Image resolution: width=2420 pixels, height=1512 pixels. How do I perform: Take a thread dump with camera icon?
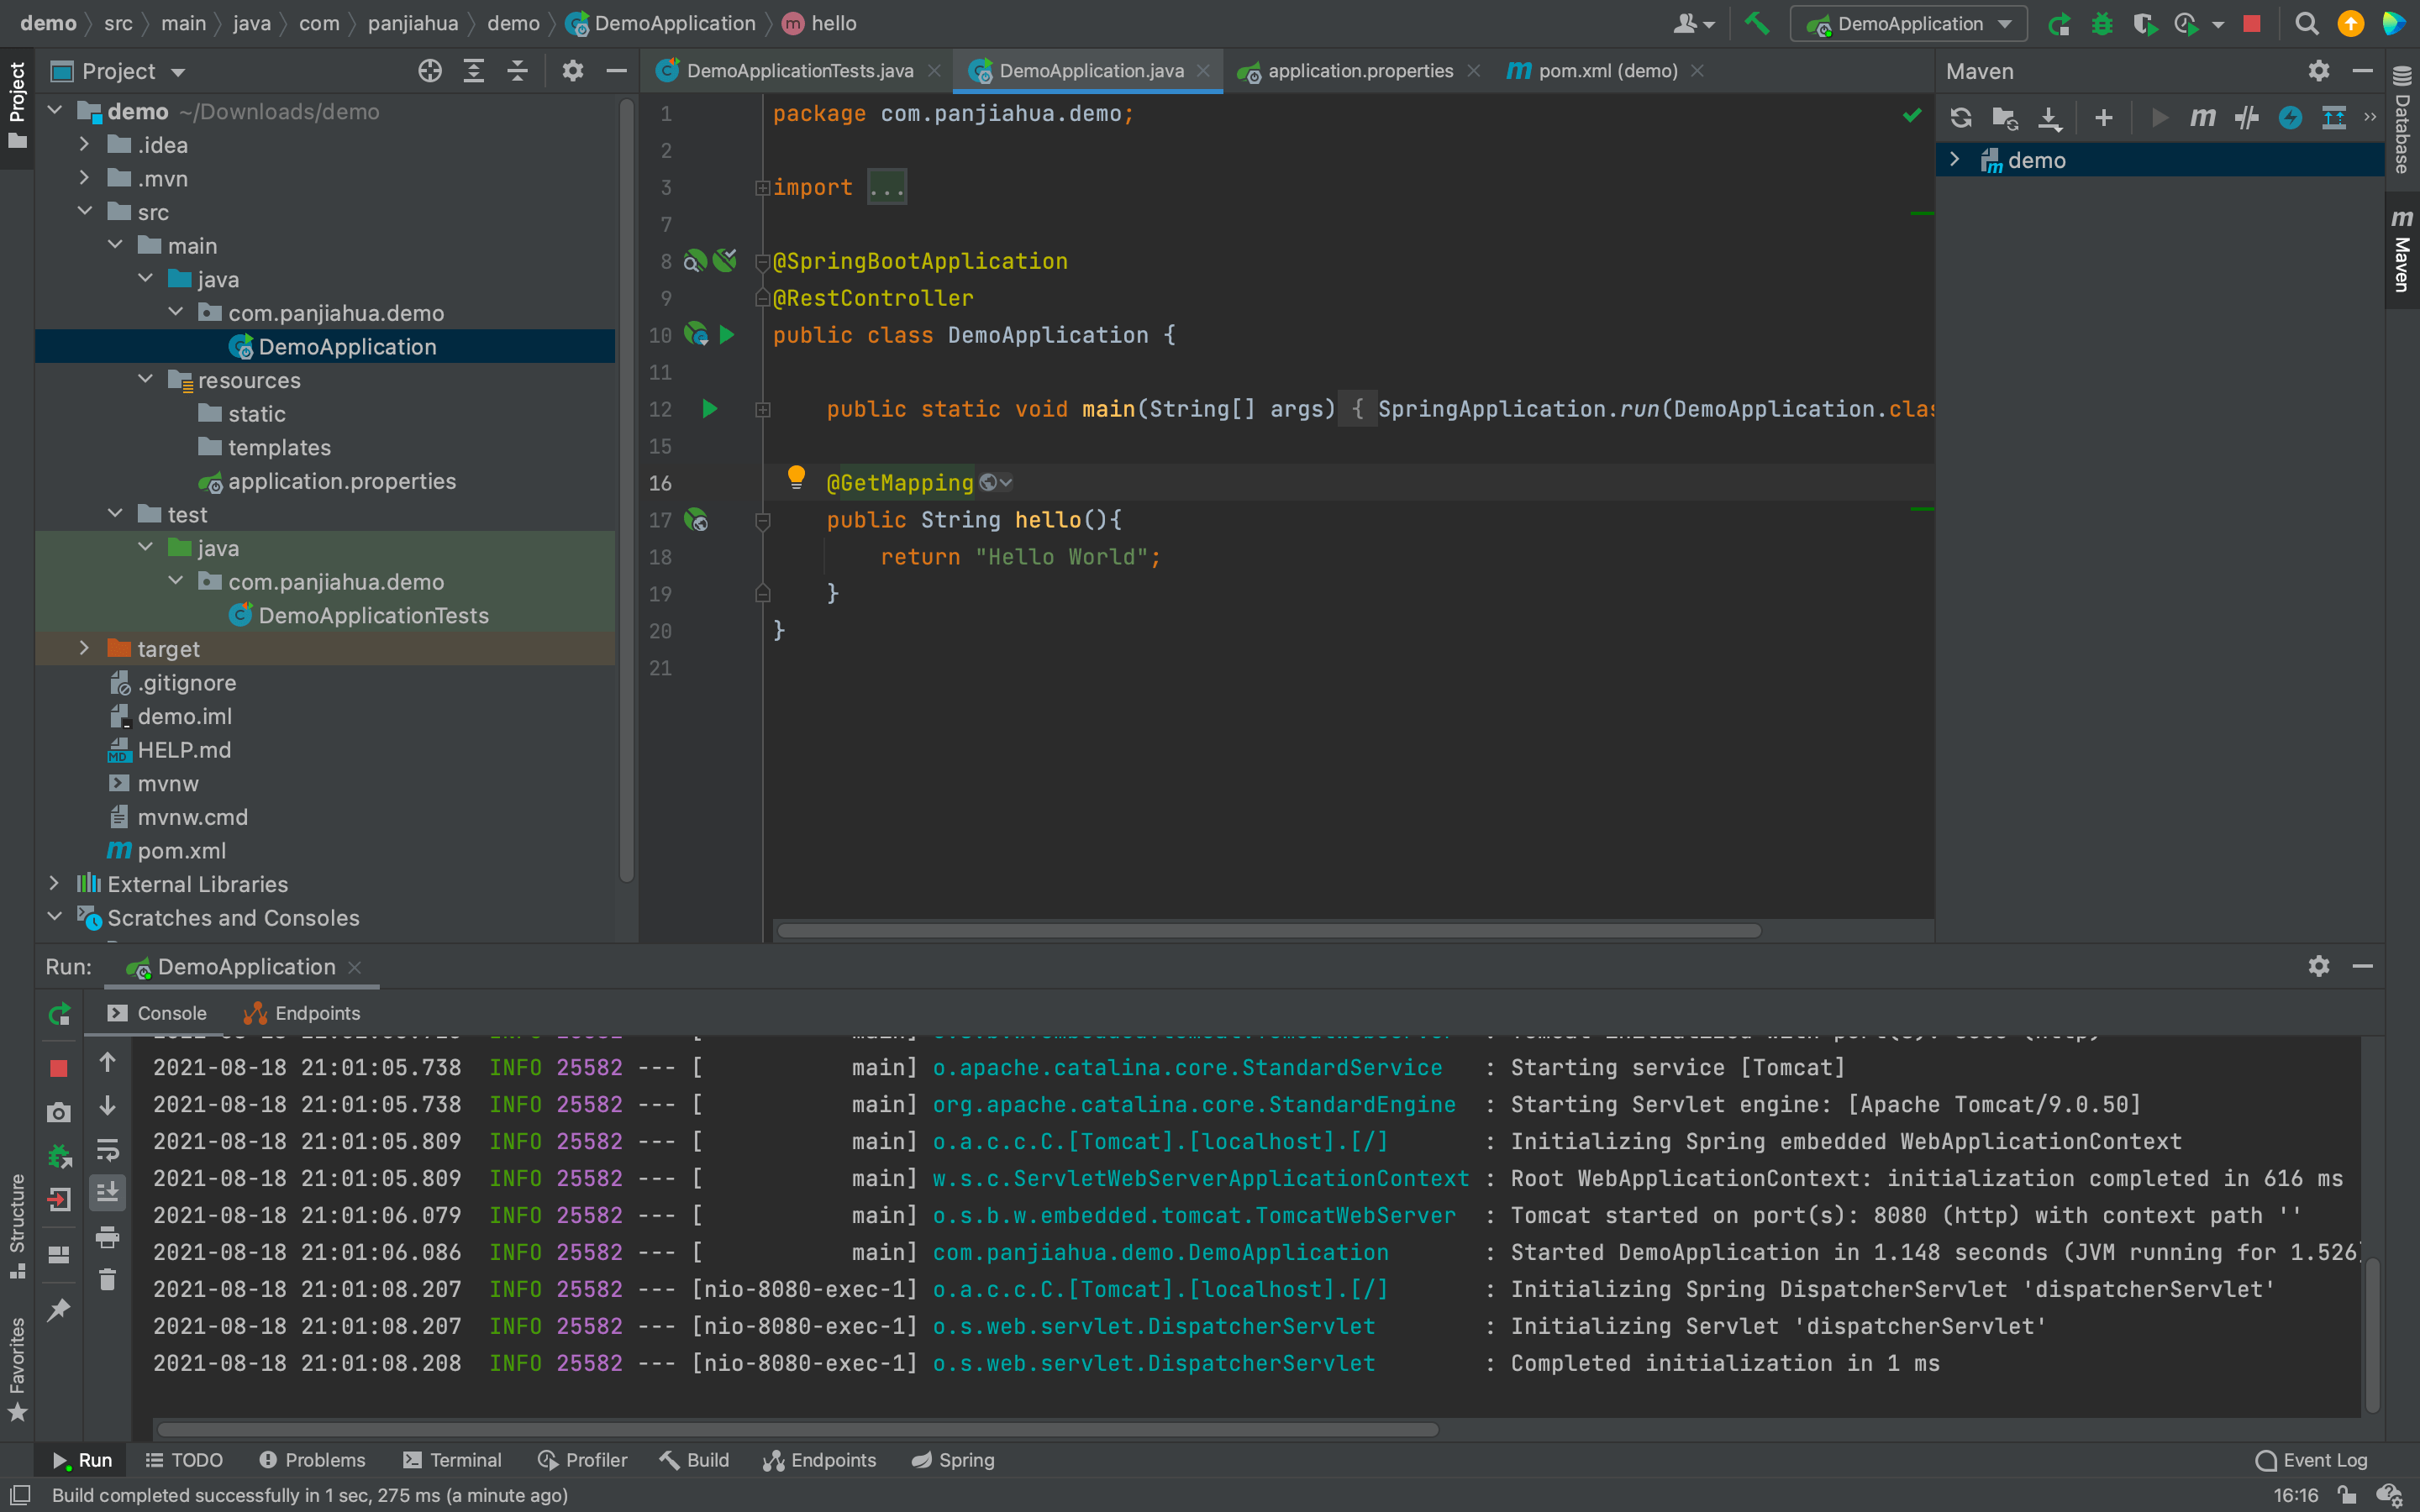pyautogui.click(x=58, y=1112)
